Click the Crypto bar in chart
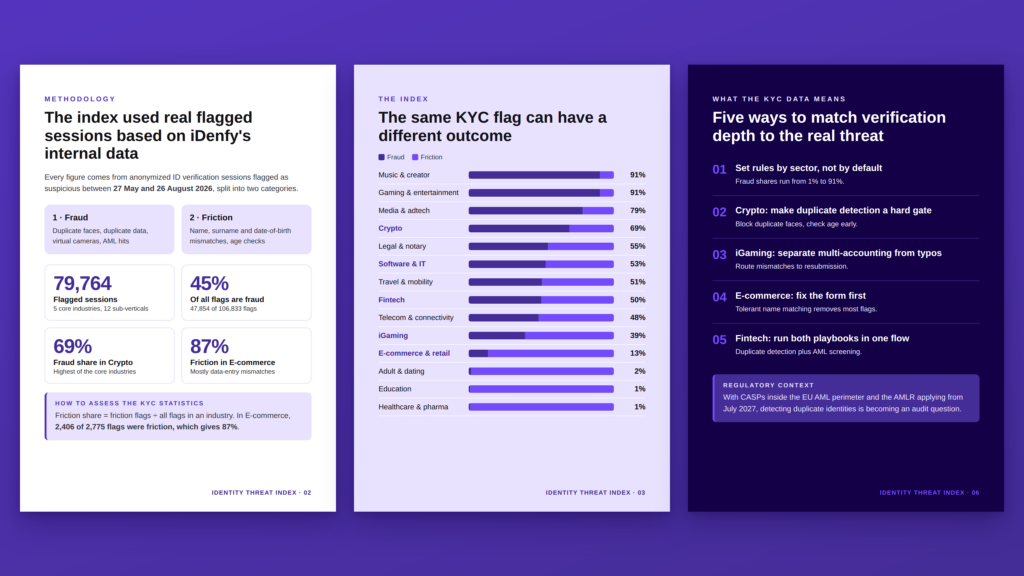 pos(541,229)
